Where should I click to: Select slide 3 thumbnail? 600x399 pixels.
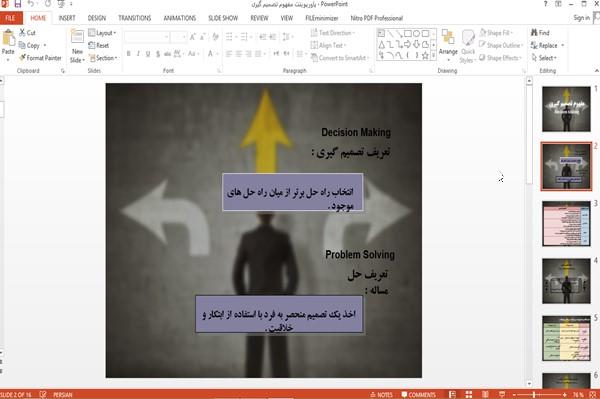coord(566,223)
